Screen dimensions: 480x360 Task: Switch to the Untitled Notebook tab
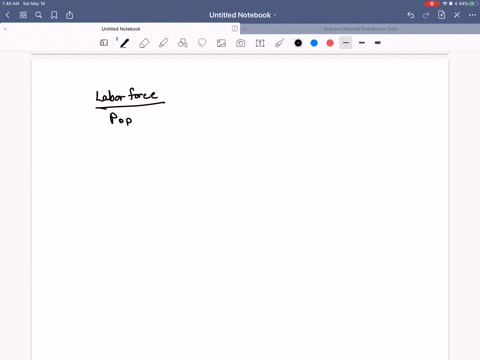coord(121,29)
